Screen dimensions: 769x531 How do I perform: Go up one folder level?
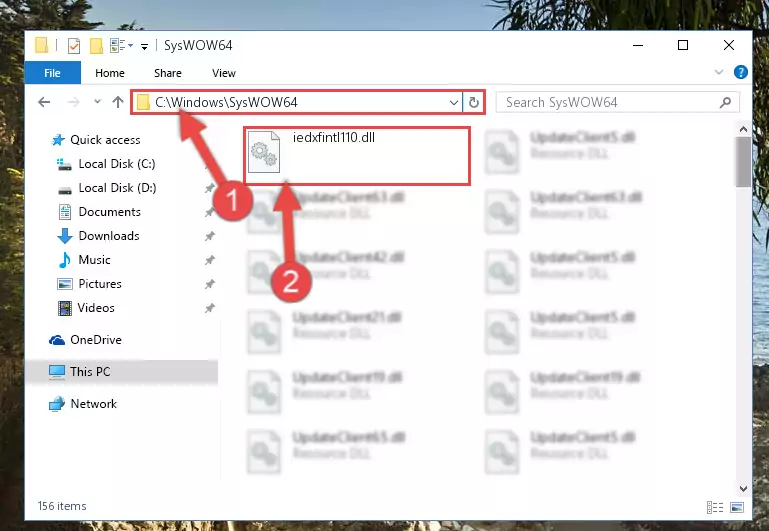[118, 102]
